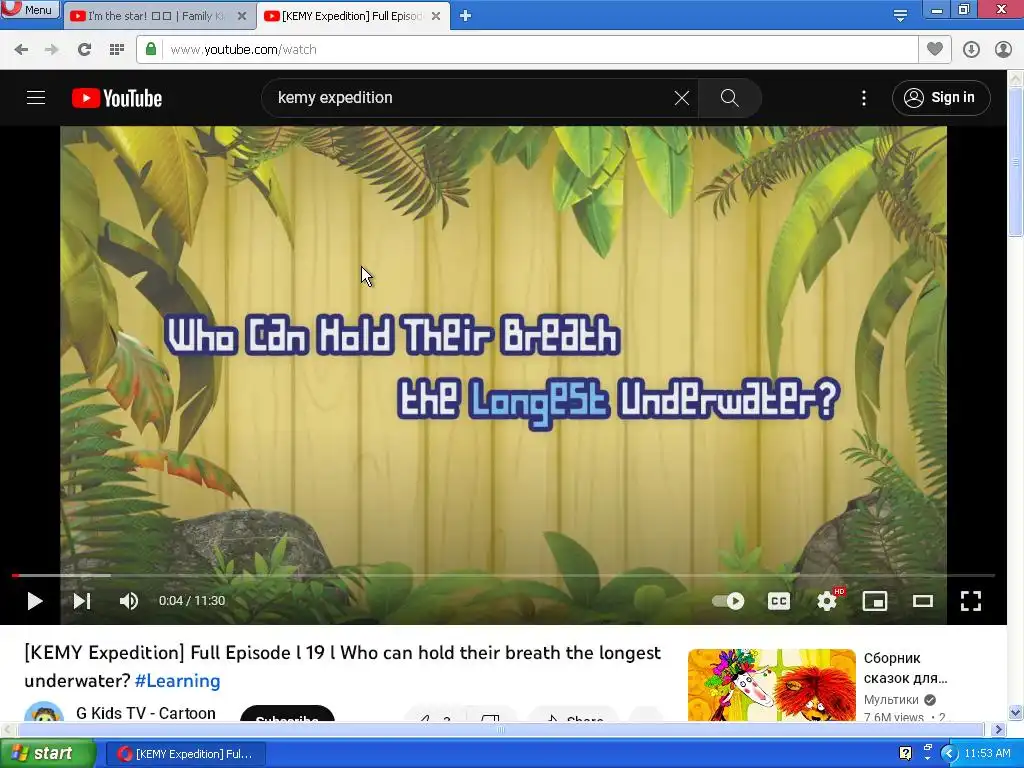This screenshot has height=768, width=1024.
Task: Clear the search query with the X
Action: [682, 98]
